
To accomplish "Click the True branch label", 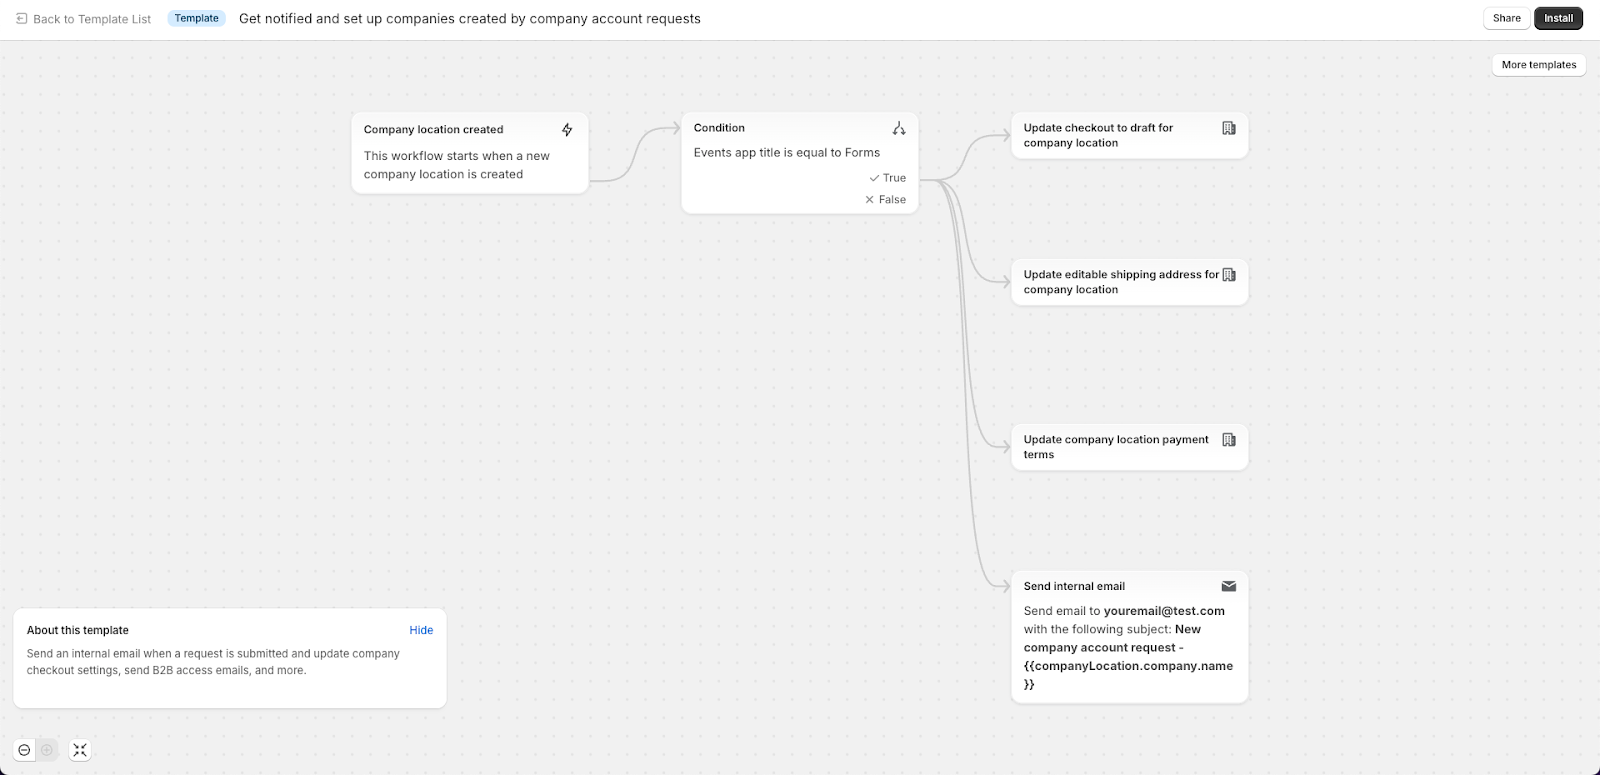I will 894,178.
